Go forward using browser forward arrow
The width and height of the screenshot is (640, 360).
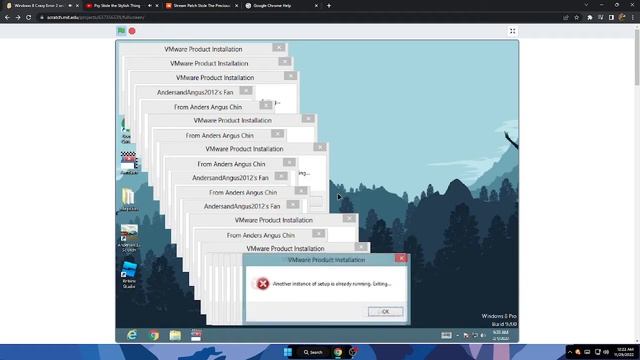18,18
